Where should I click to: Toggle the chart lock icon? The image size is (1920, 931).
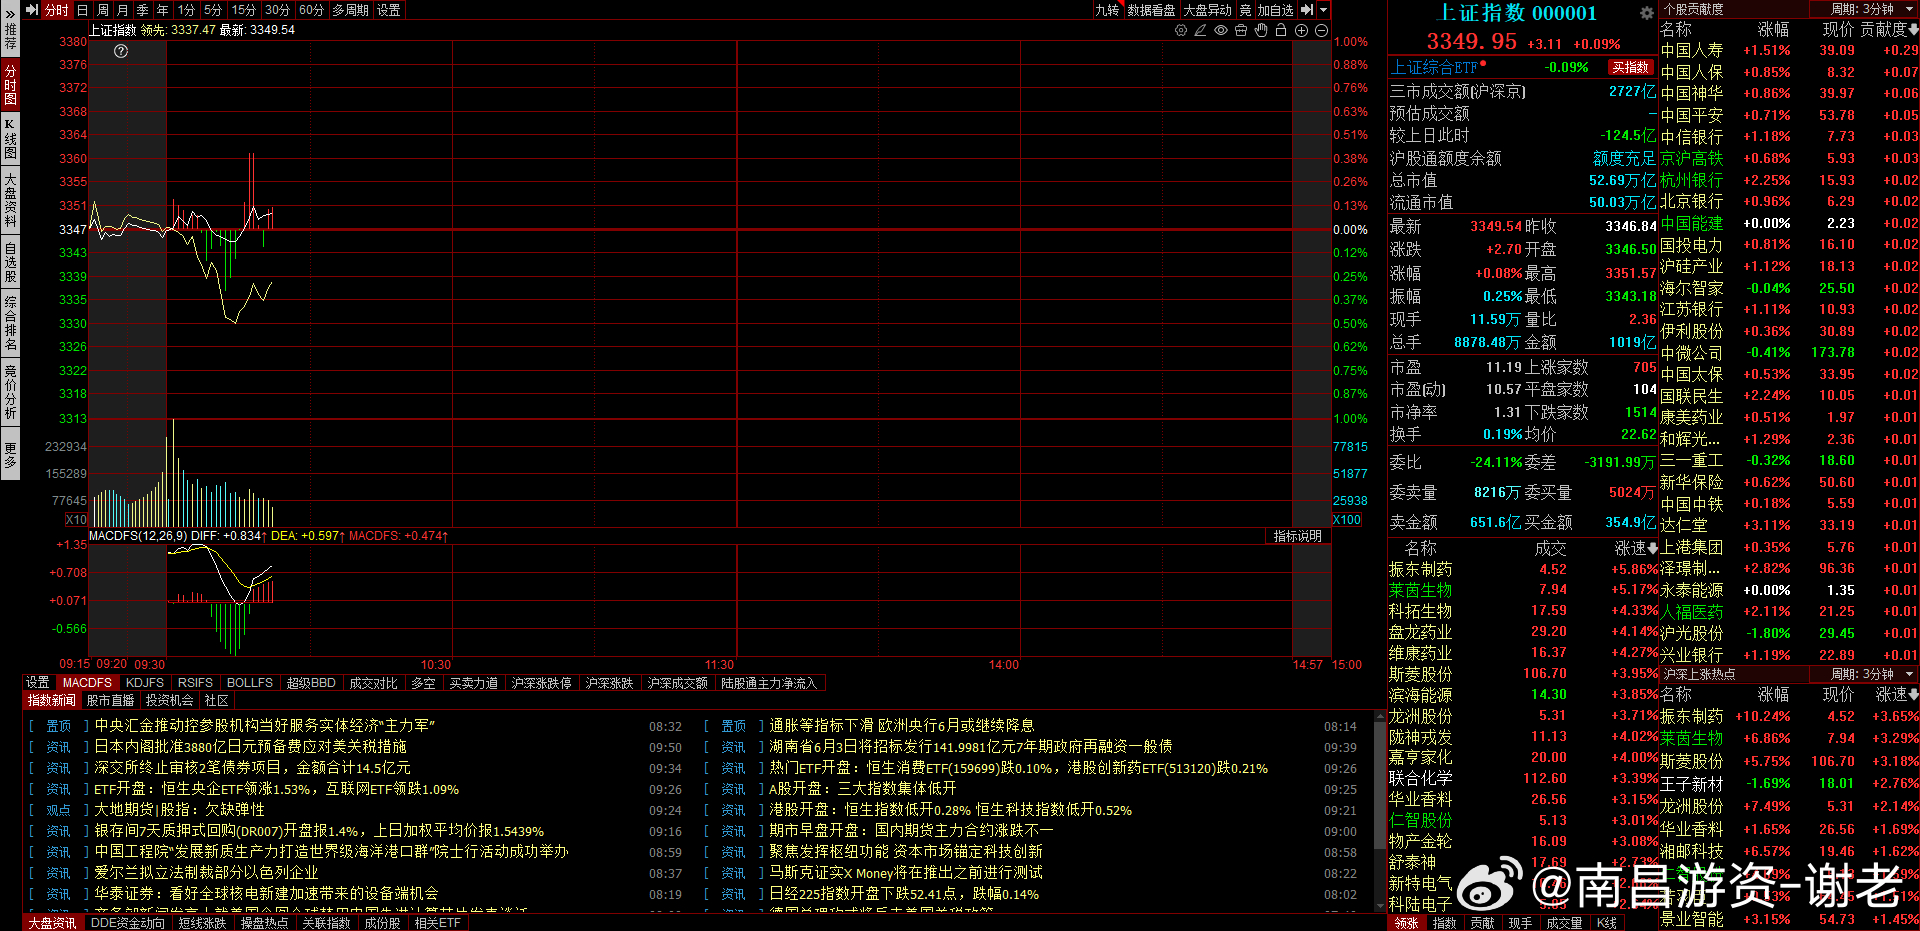pos(1281,31)
